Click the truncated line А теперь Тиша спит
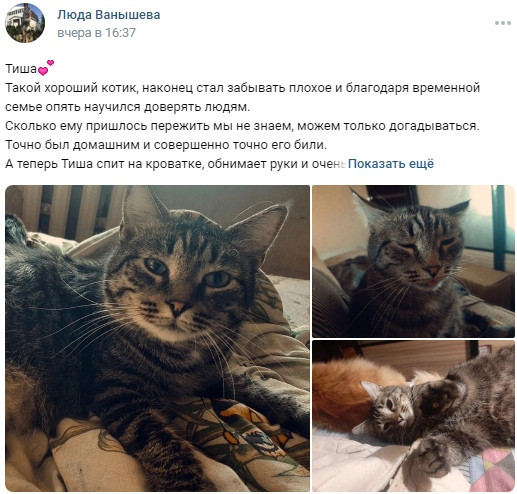Viewport: 517px width, 494px height. point(176,164)
